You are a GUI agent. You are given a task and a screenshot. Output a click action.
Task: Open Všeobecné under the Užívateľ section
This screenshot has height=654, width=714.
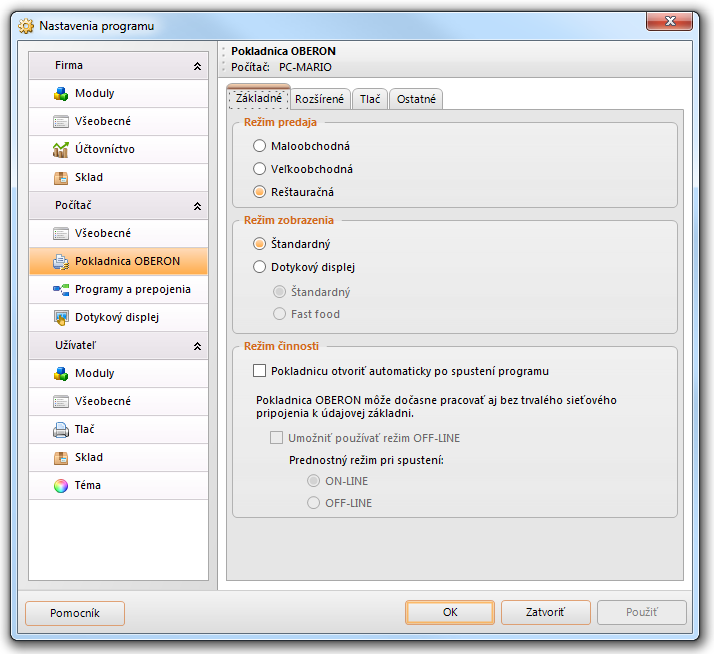102,401
